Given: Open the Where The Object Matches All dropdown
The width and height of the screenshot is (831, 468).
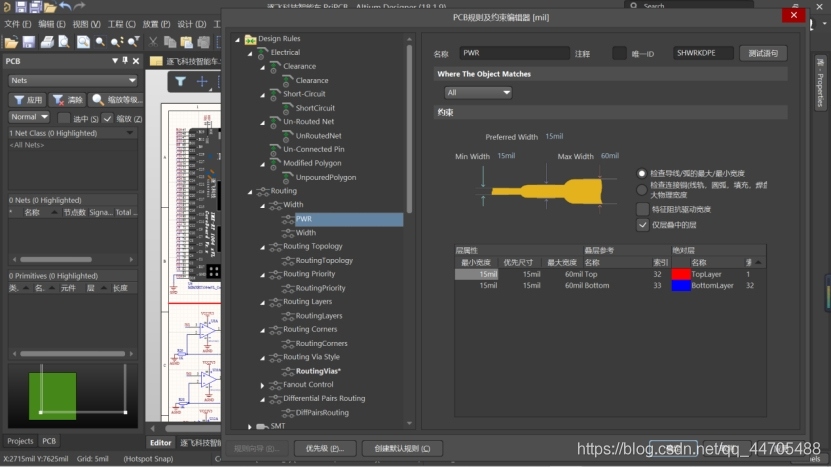Looking at the screenshot, I should [478, 92].
